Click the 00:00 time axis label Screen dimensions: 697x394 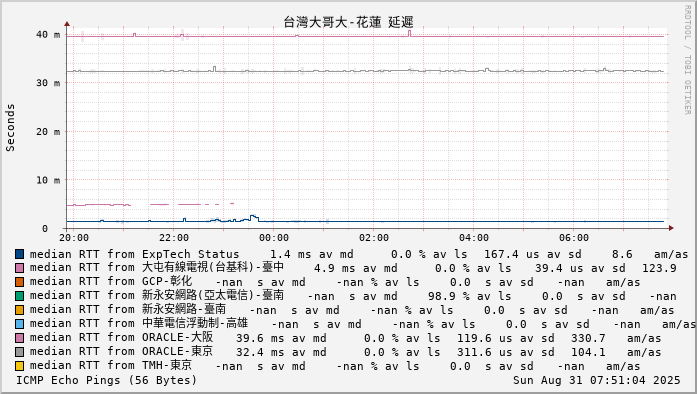[x=274, y=238]
